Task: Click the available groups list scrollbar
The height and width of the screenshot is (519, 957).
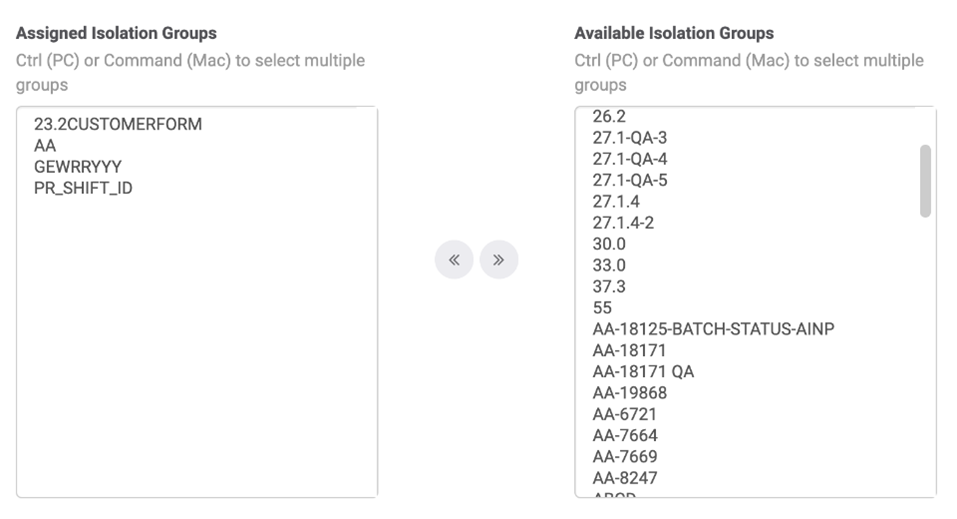Action: pos(925,181)
